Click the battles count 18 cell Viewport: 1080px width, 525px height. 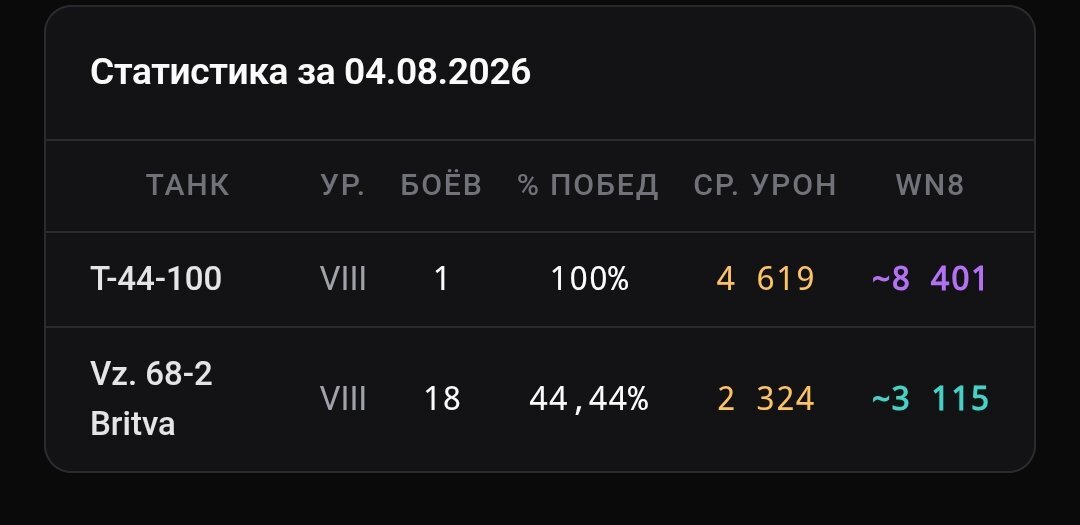tap(442, 399)
